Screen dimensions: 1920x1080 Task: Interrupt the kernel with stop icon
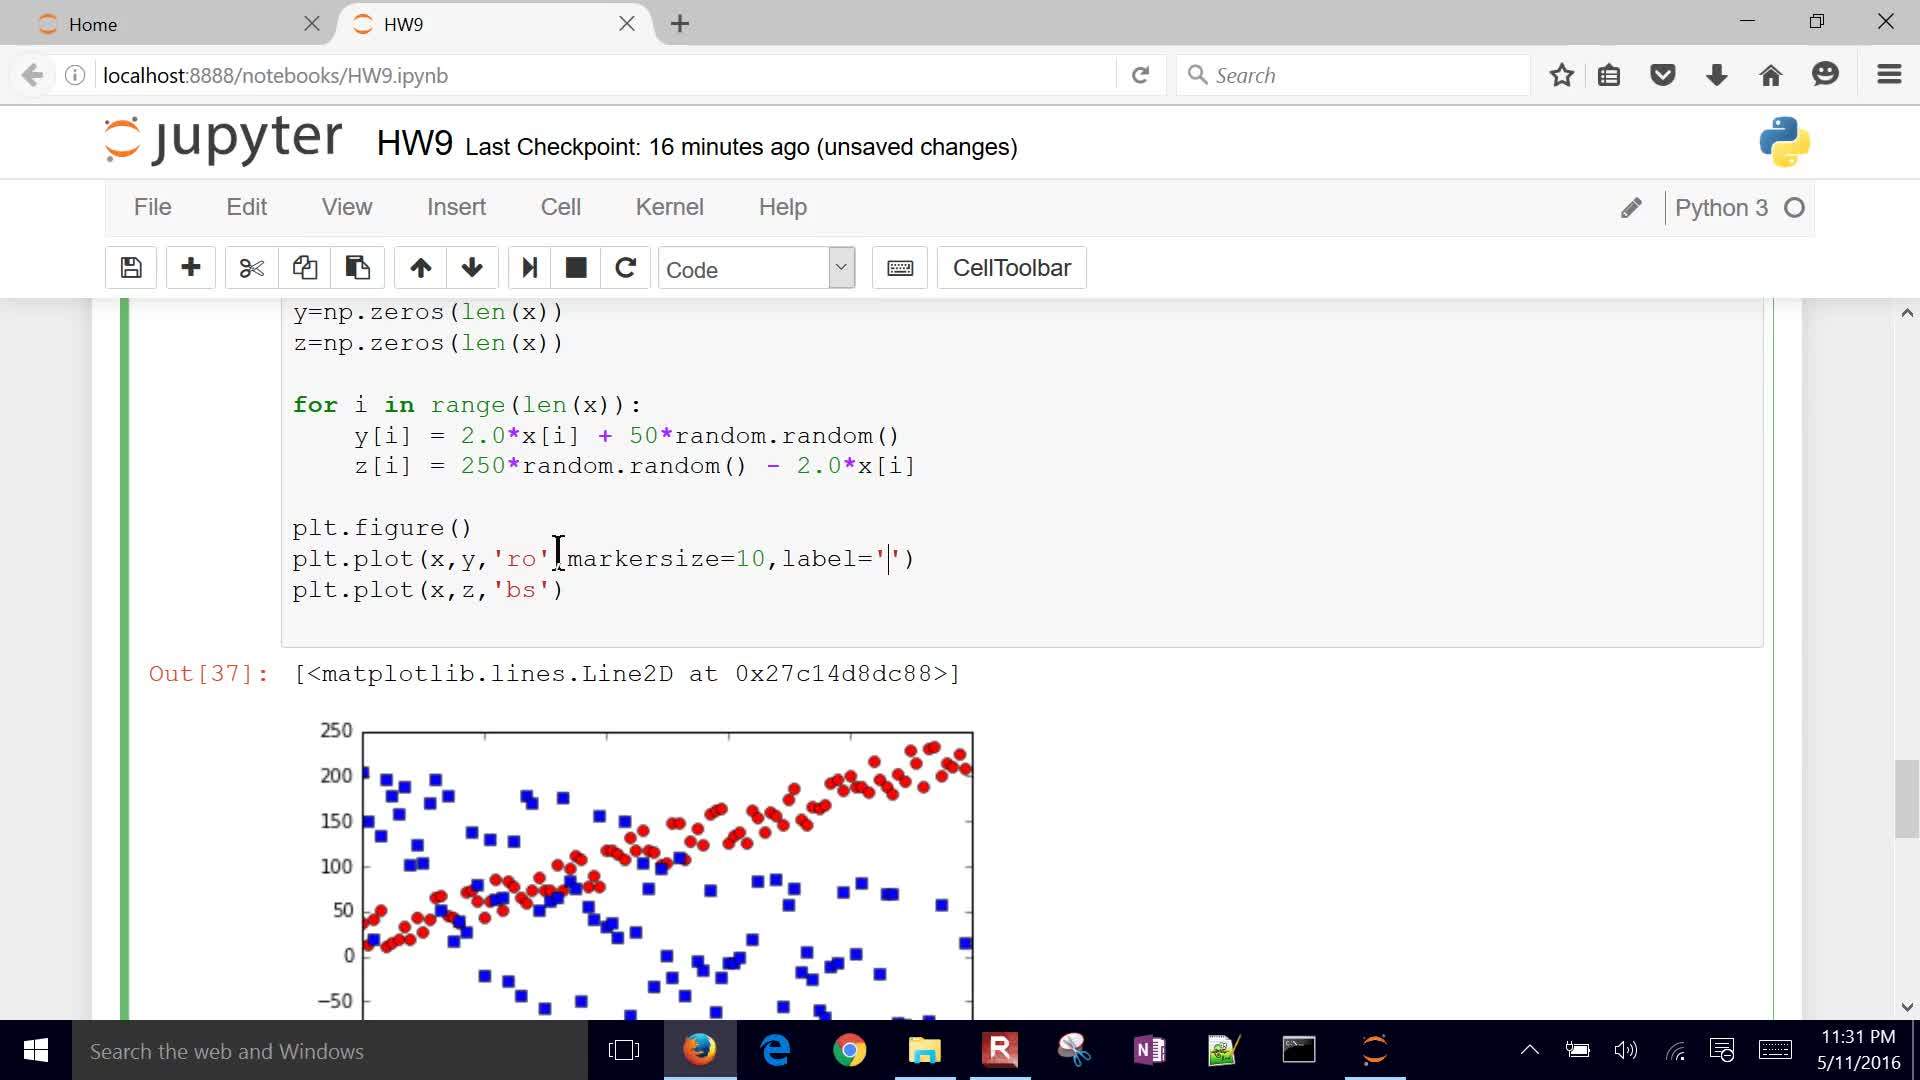575,267
